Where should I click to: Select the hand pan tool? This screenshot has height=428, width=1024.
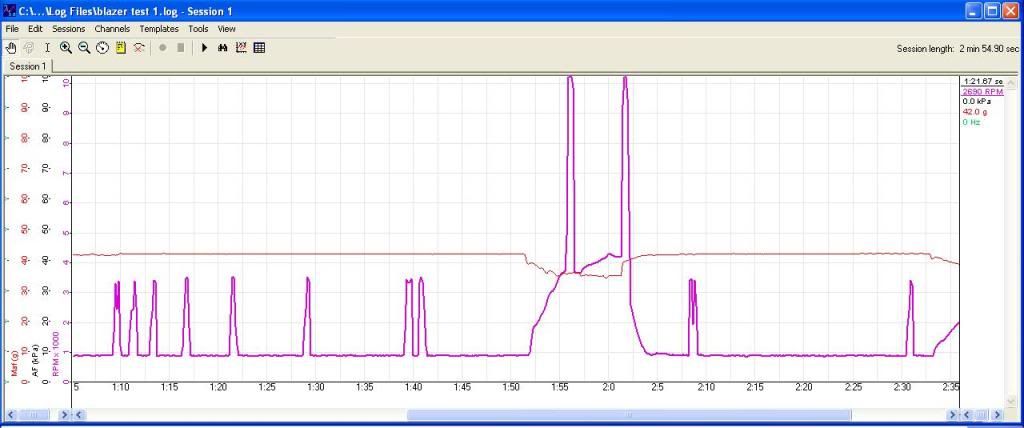(11, 47)
